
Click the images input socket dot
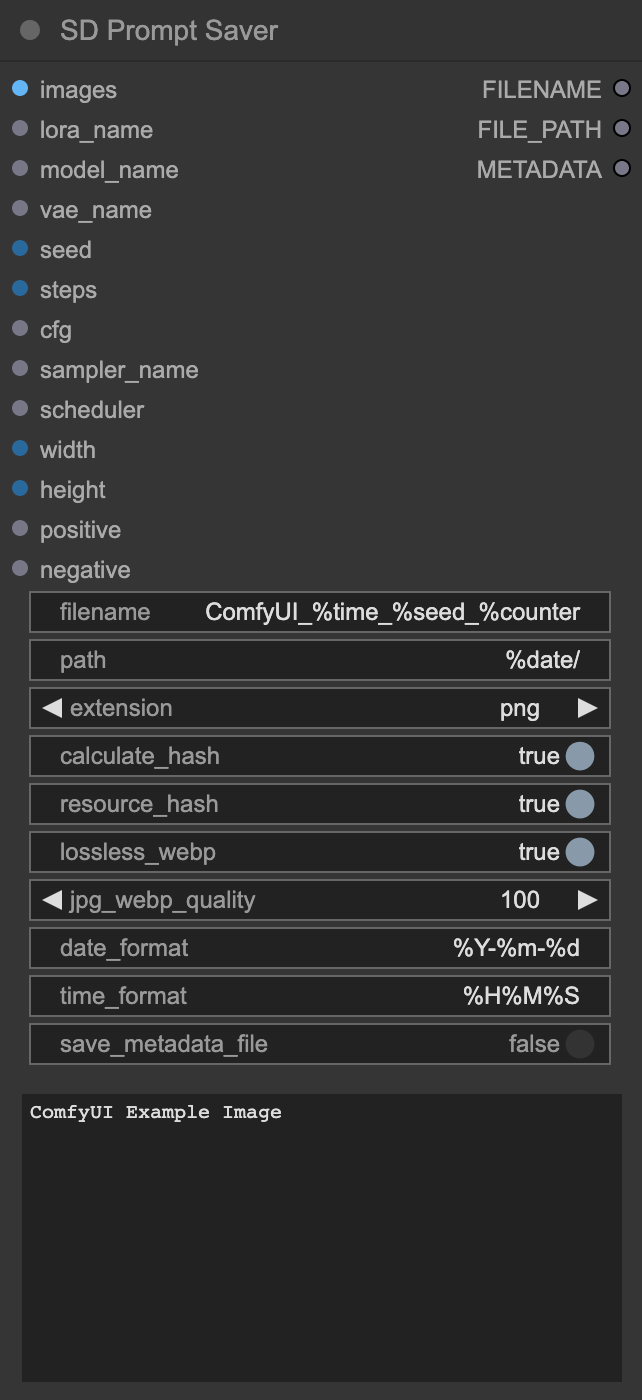click(x=20, y=89)
